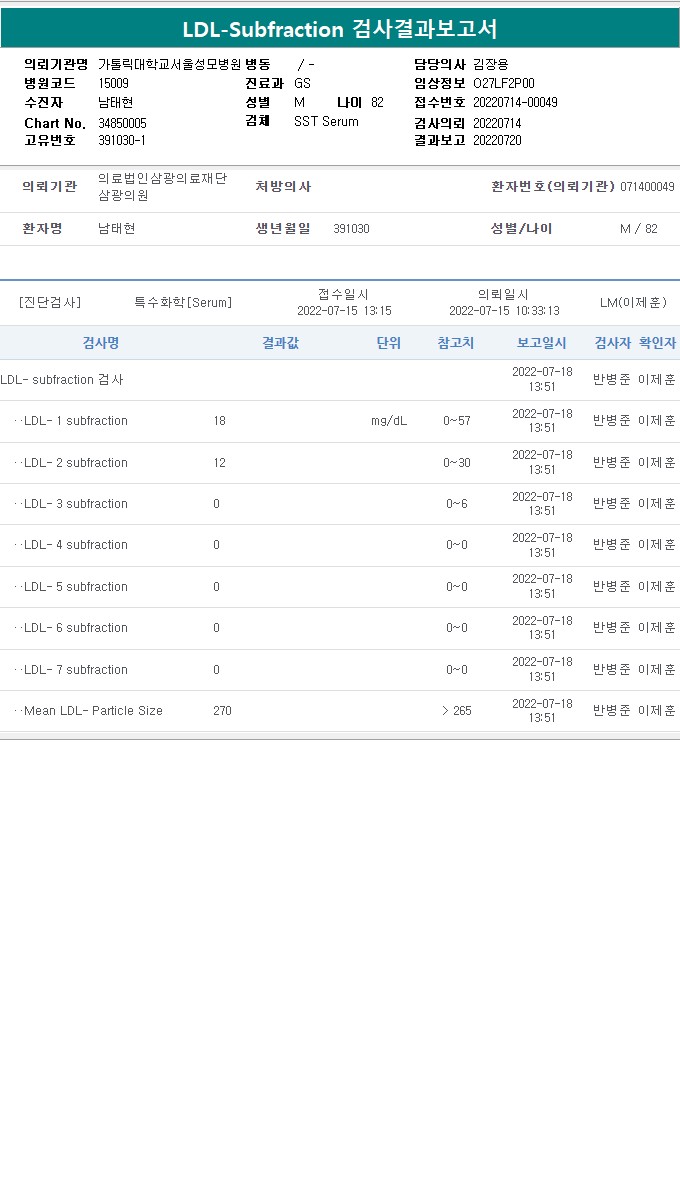
Task: Click 임상정보 value O27LF2P00
Action: (x=504, y=83)
